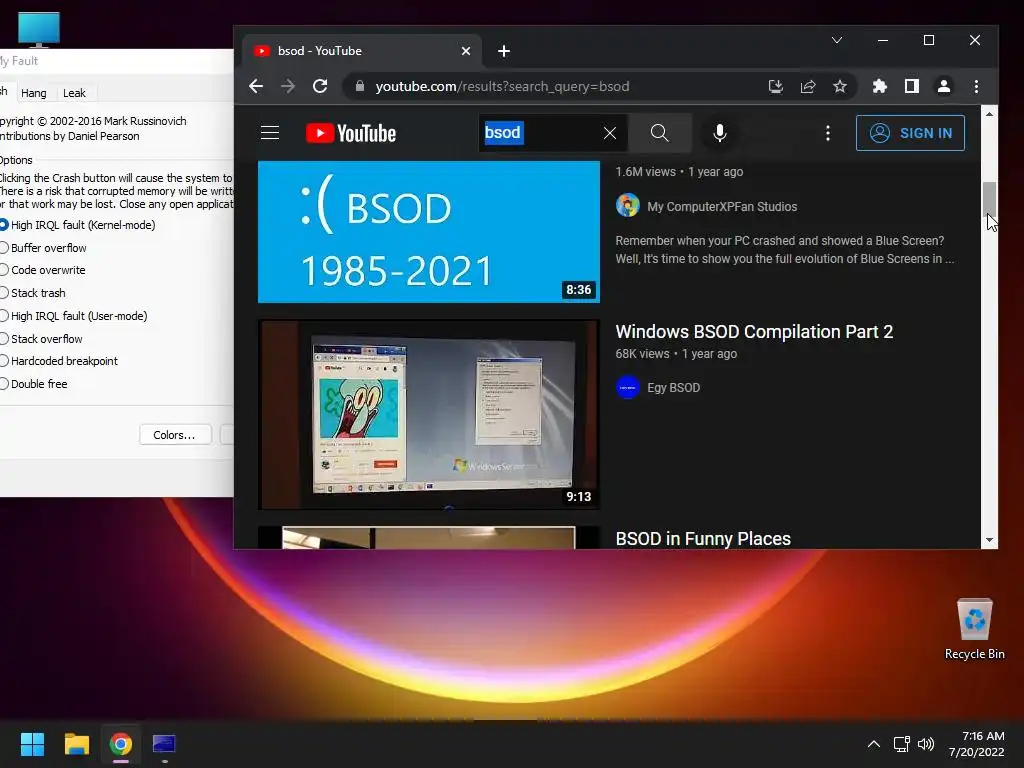This screenshot has height=768, width=1024.
Task: Open My ComputerXPFan Studios channel
Action: (722, 206)
